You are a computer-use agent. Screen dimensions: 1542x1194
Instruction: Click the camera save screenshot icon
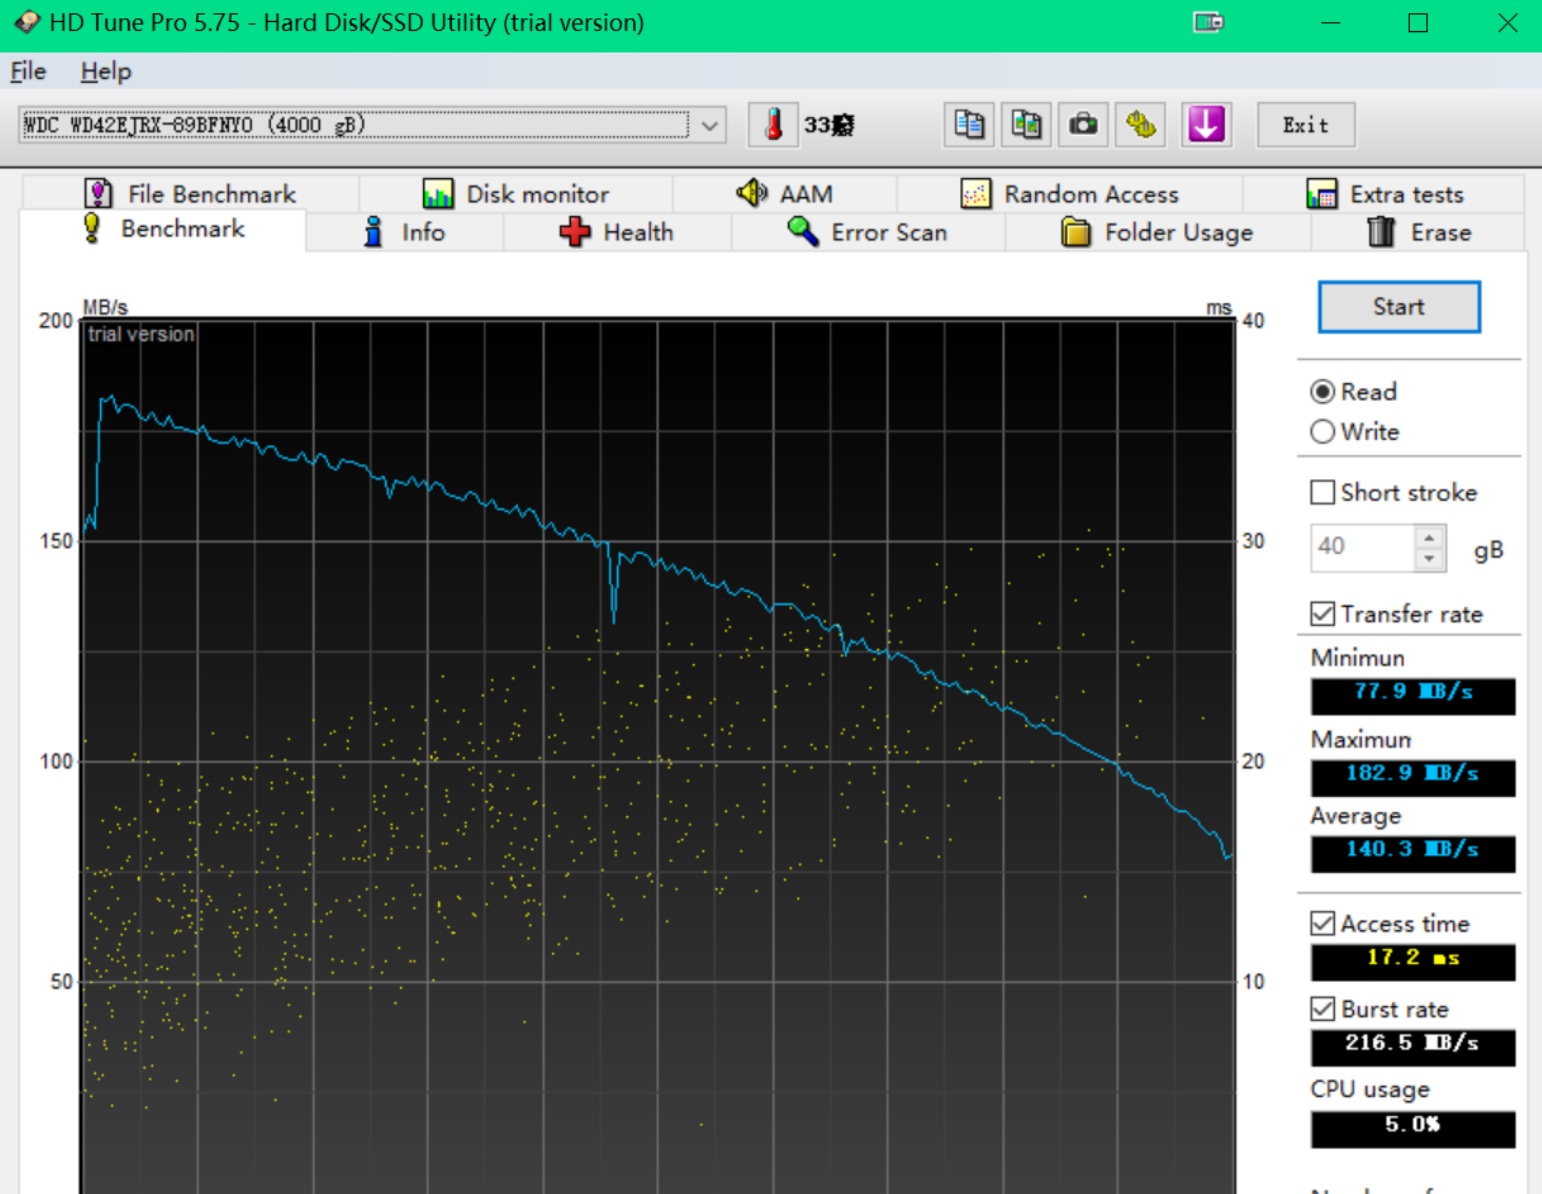tap(1083, 125)
